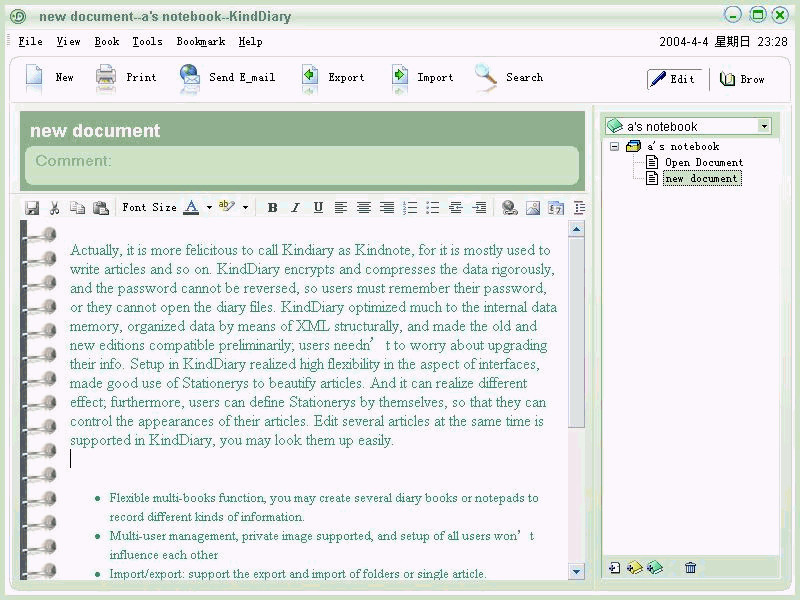Screen dimensions: 800x600
Task: Switch to Edit mode
Action: click(x=674, y=79)
